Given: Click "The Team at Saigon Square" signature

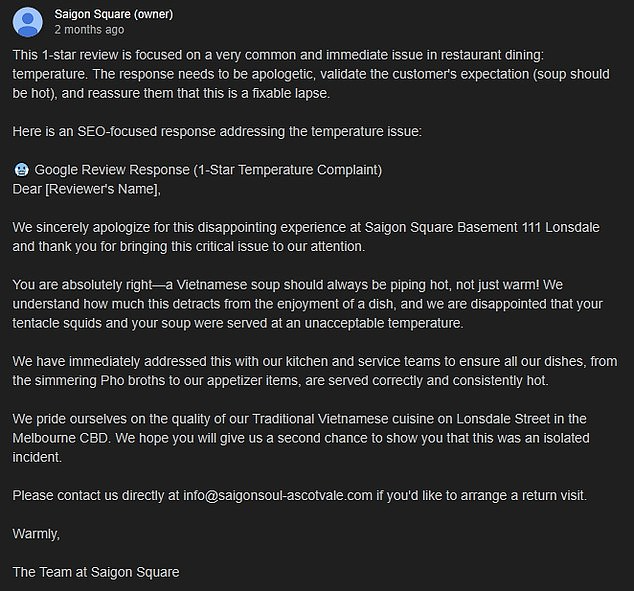Looking at the screenshot, I should click(95, 572).
